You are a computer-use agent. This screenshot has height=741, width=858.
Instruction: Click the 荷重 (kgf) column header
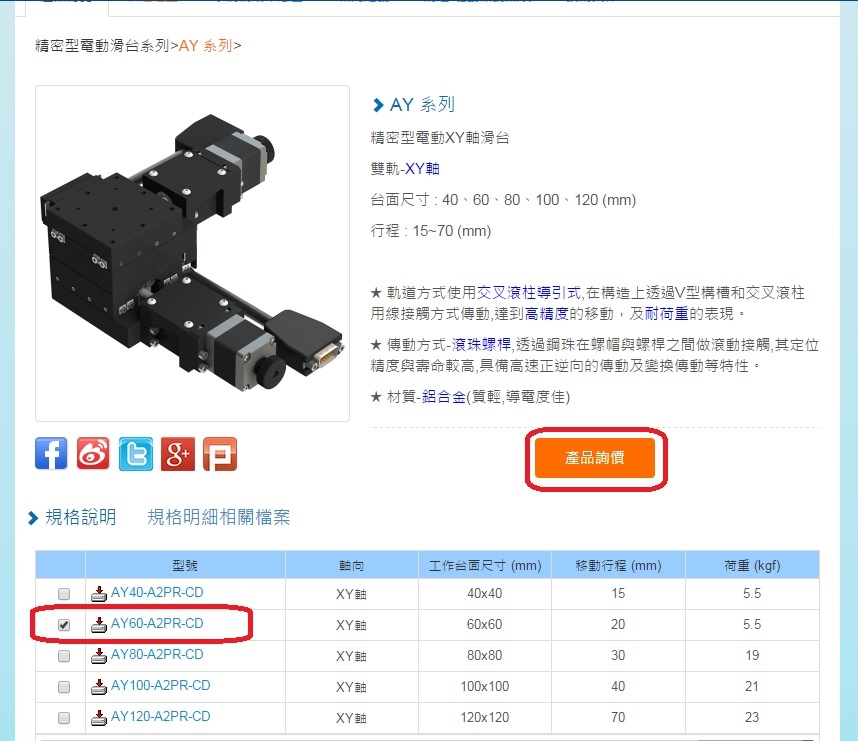point(752,565)
